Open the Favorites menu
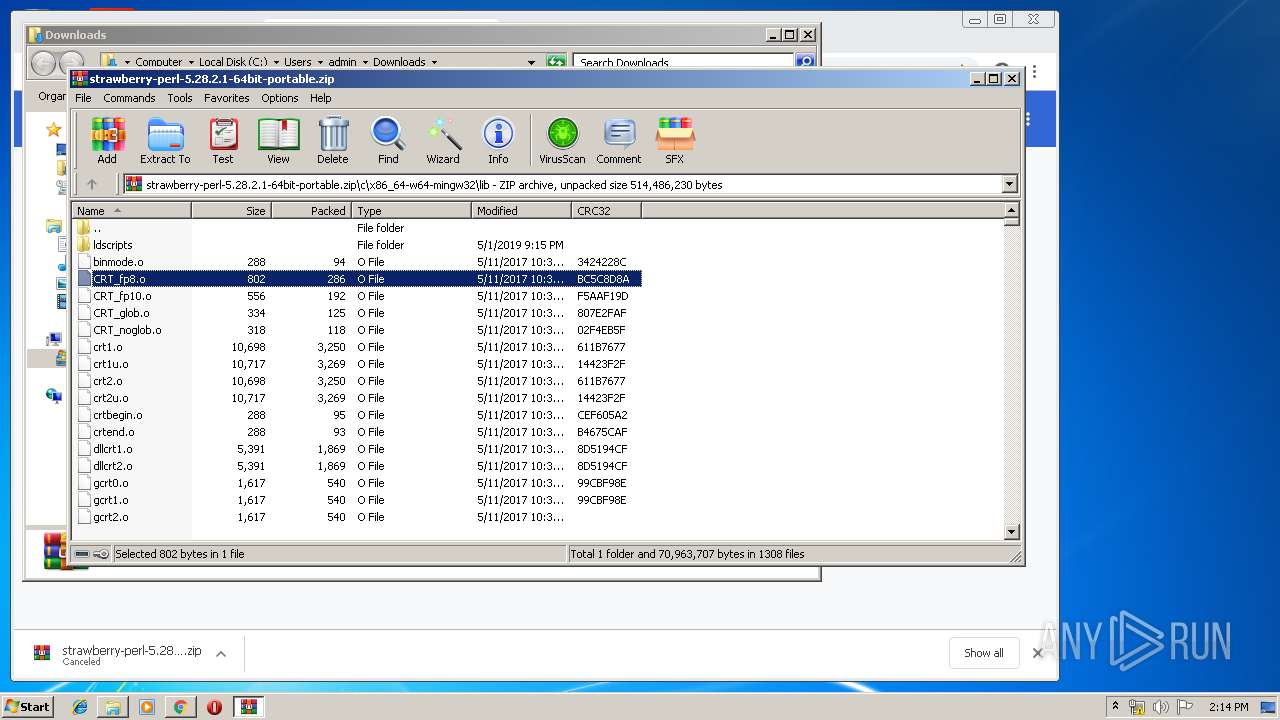The height and width of the screenshot is (720, 1280). pos(227,98)
